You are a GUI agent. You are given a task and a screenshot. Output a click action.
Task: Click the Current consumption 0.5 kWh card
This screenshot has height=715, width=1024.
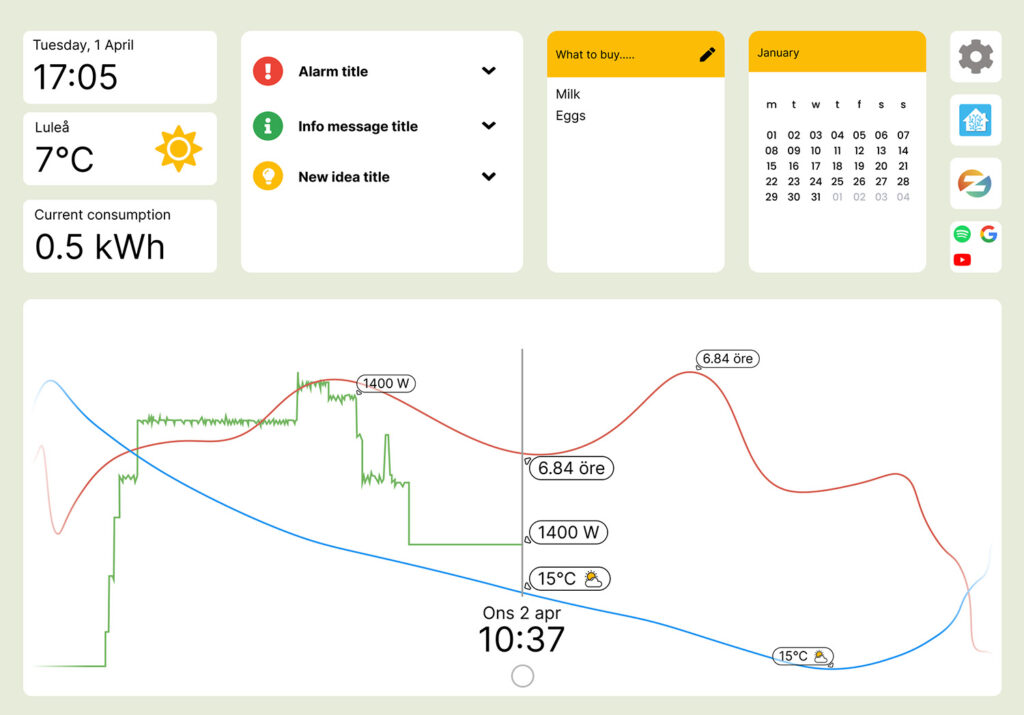click(x=120, y=236)
